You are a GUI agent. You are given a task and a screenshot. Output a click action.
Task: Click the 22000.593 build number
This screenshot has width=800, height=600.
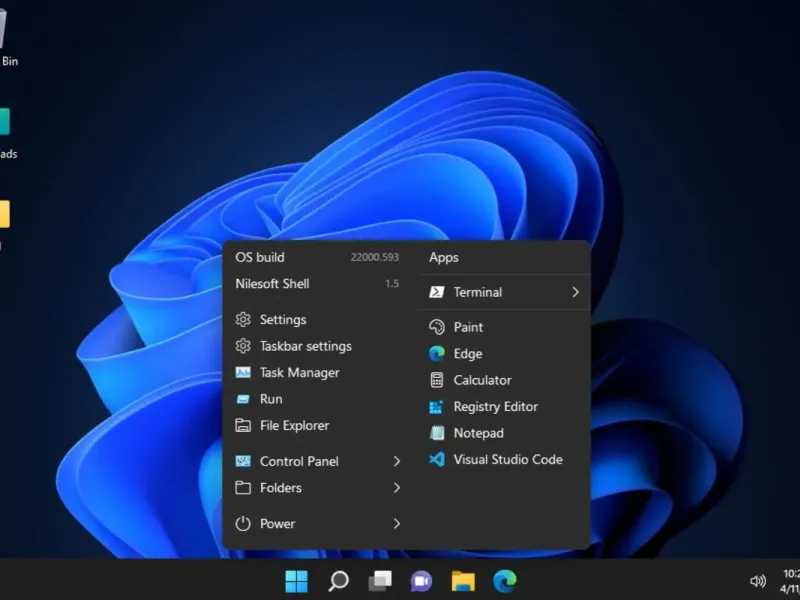point(374,257)
